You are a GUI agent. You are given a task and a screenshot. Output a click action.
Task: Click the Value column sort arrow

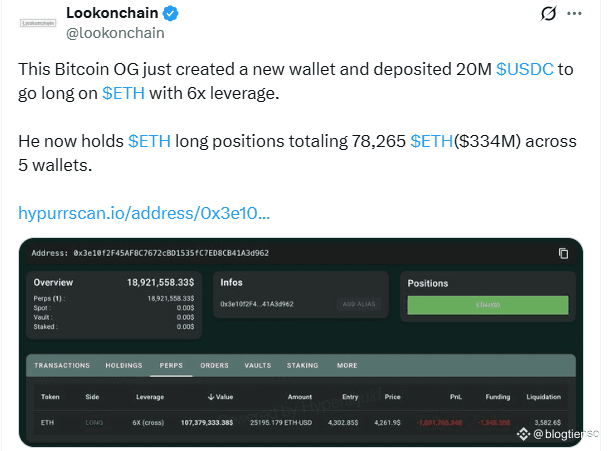[211, 397]
